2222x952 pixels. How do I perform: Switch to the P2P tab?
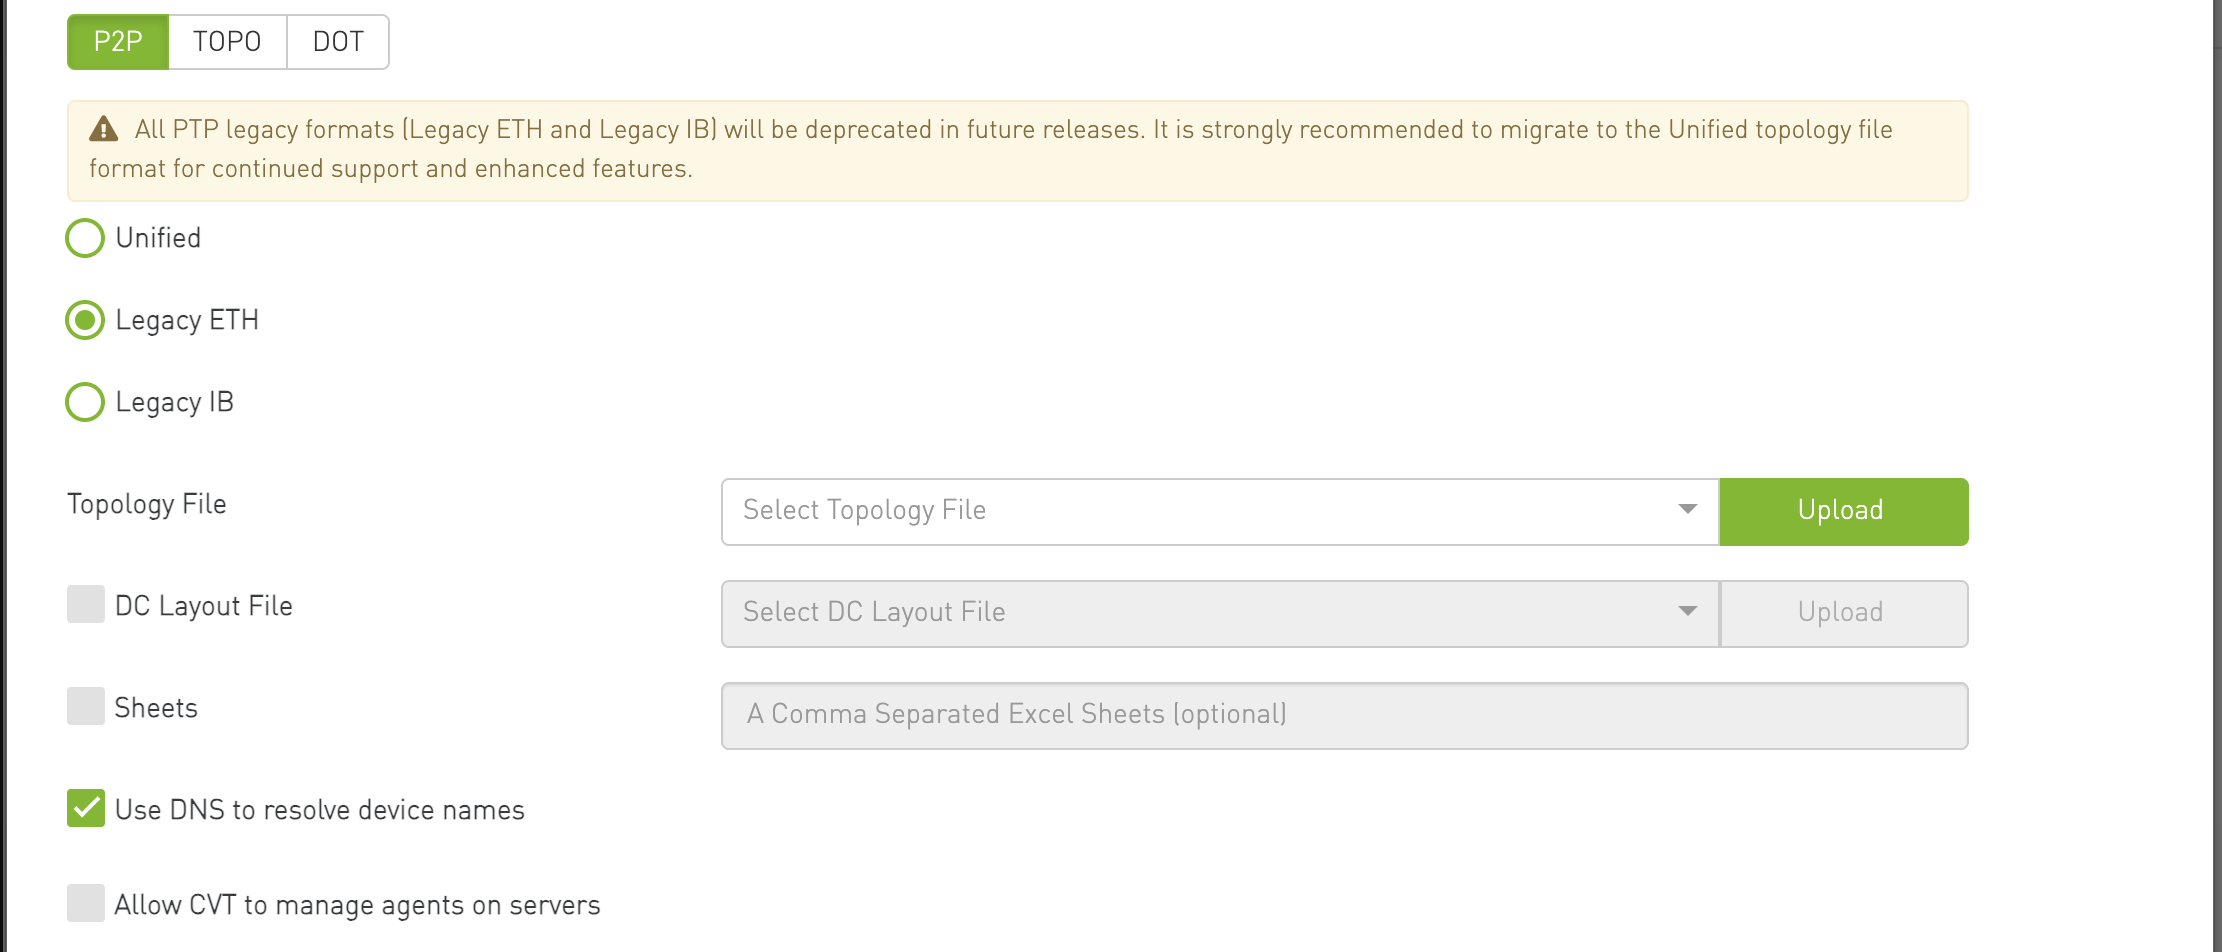[x=118, y=42]
